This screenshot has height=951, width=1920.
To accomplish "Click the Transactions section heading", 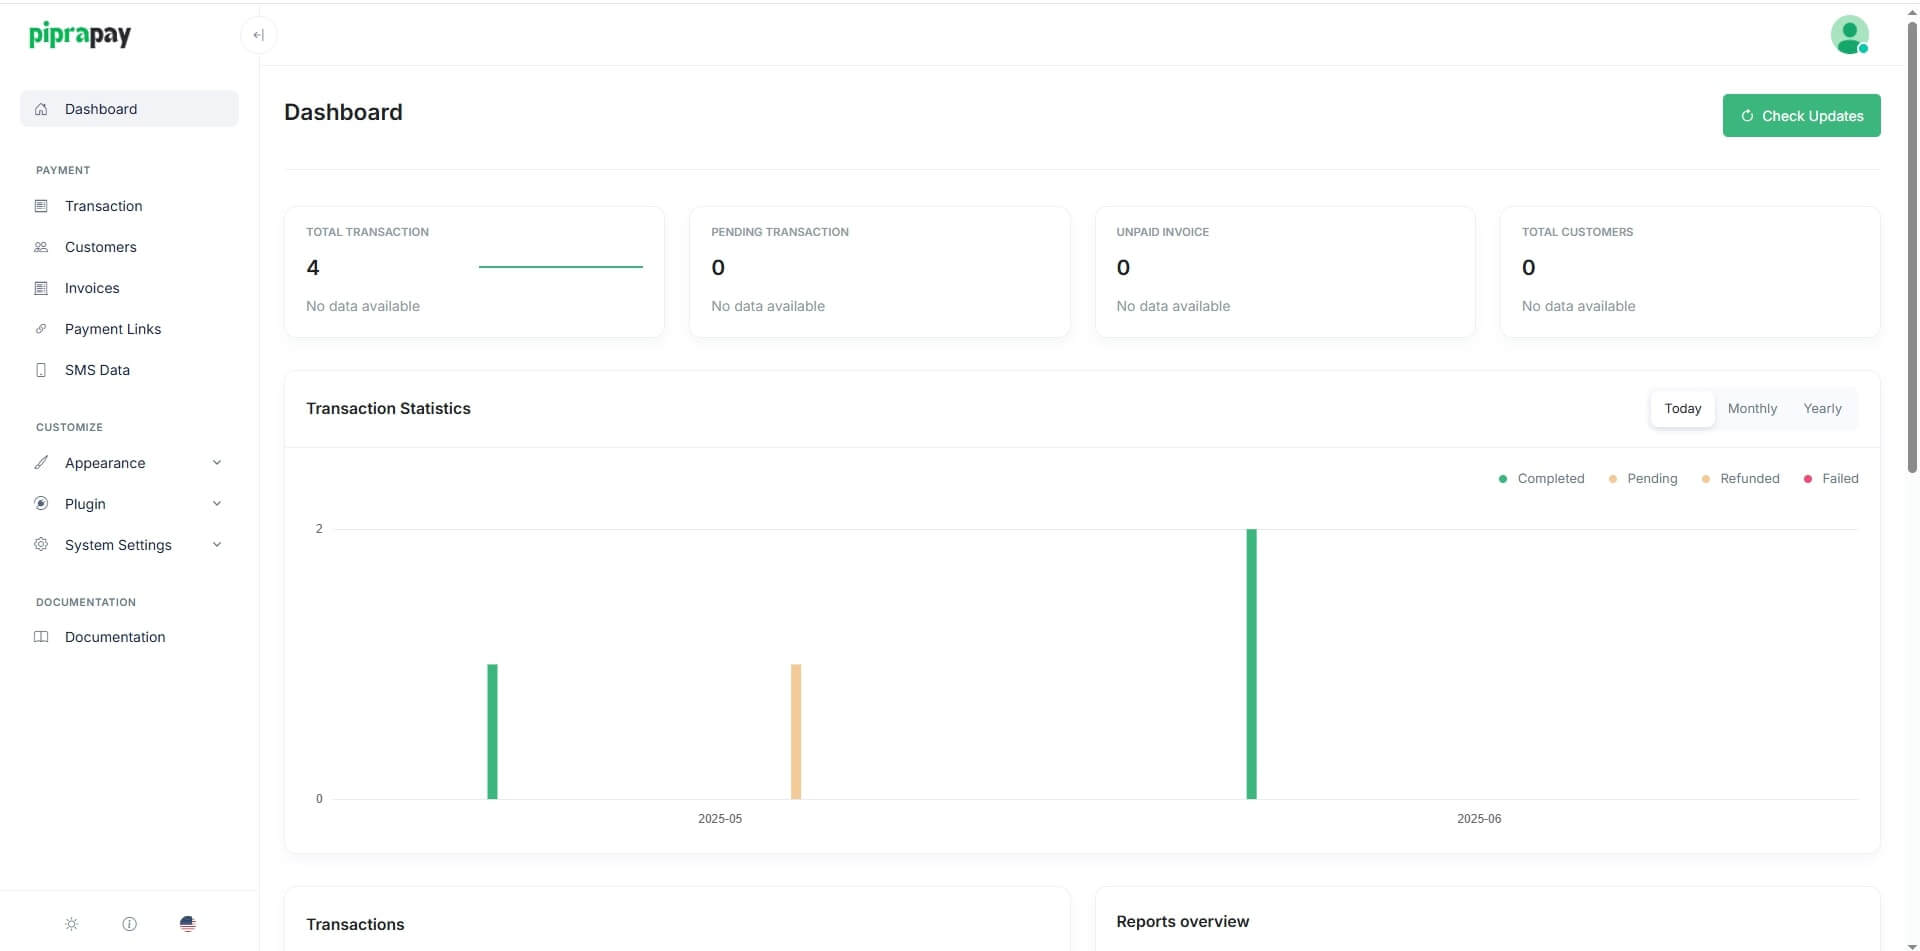I will pos(355,925).
